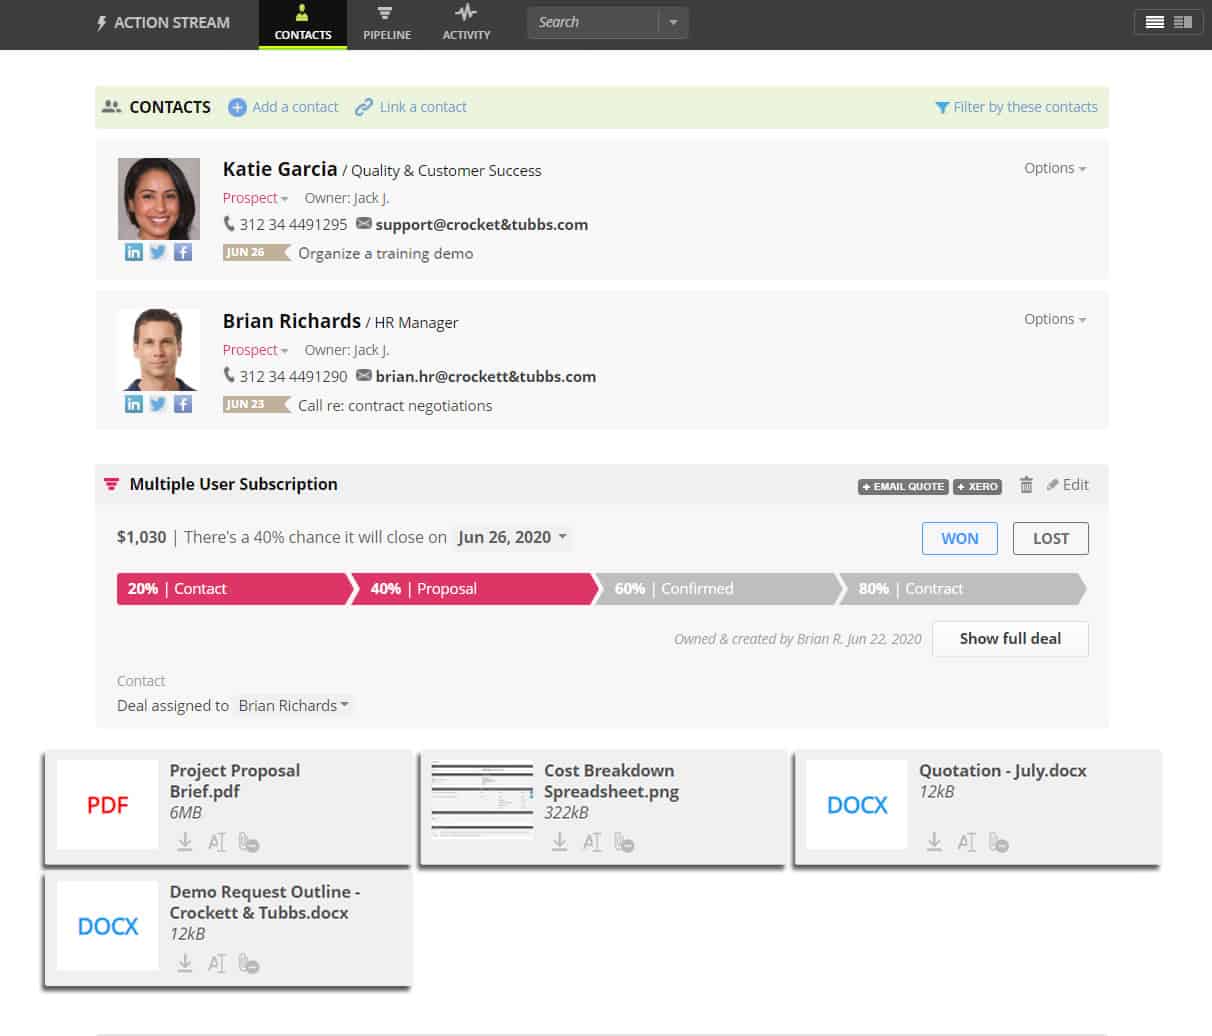Click envelope icon next to support email
The height and width of the screenshot is (1036, 1212).
click(364, 223)
